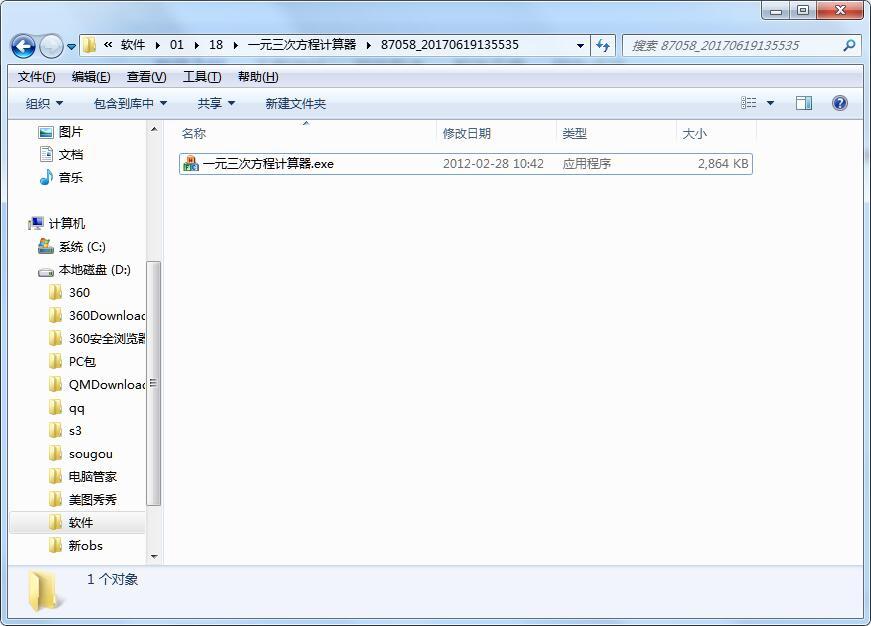Click the 01 breadcrumb

click(177, 45)
